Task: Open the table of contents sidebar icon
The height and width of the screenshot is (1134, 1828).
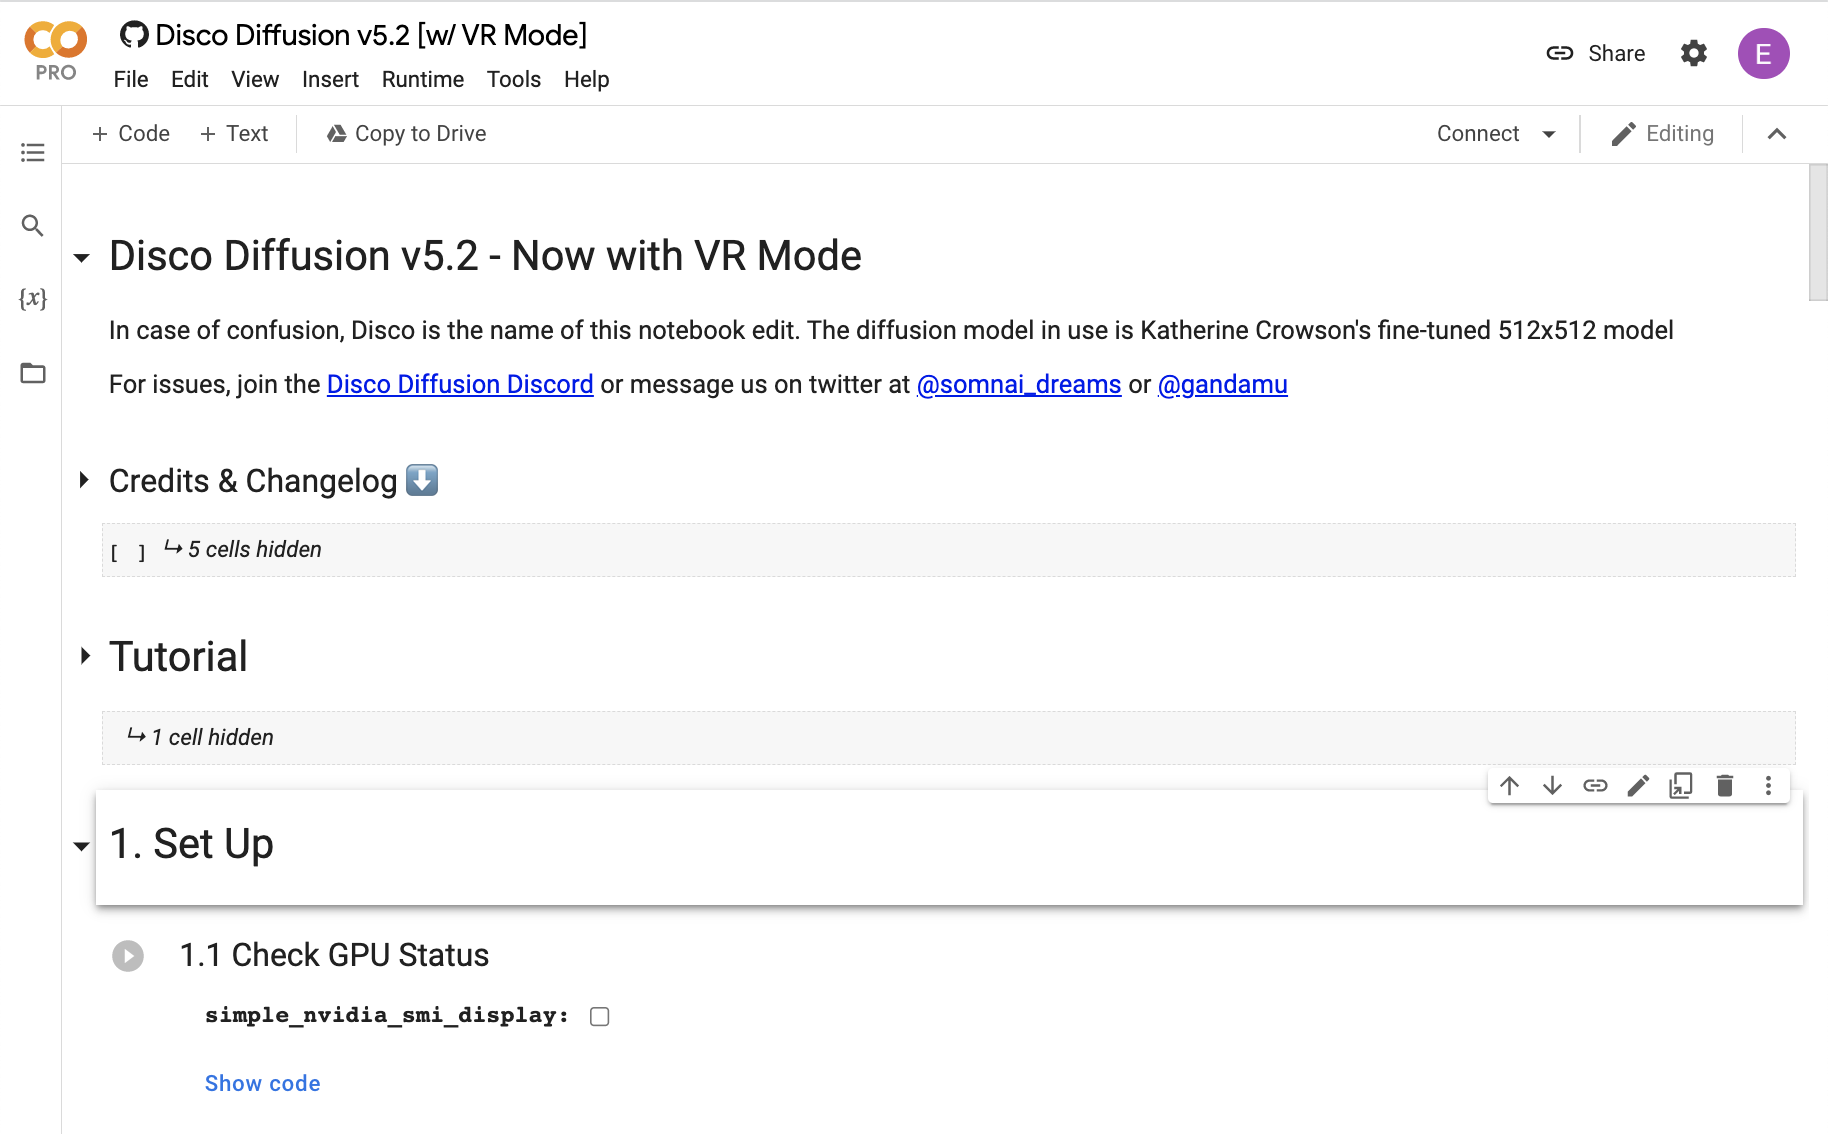Action: pos(33,152)
